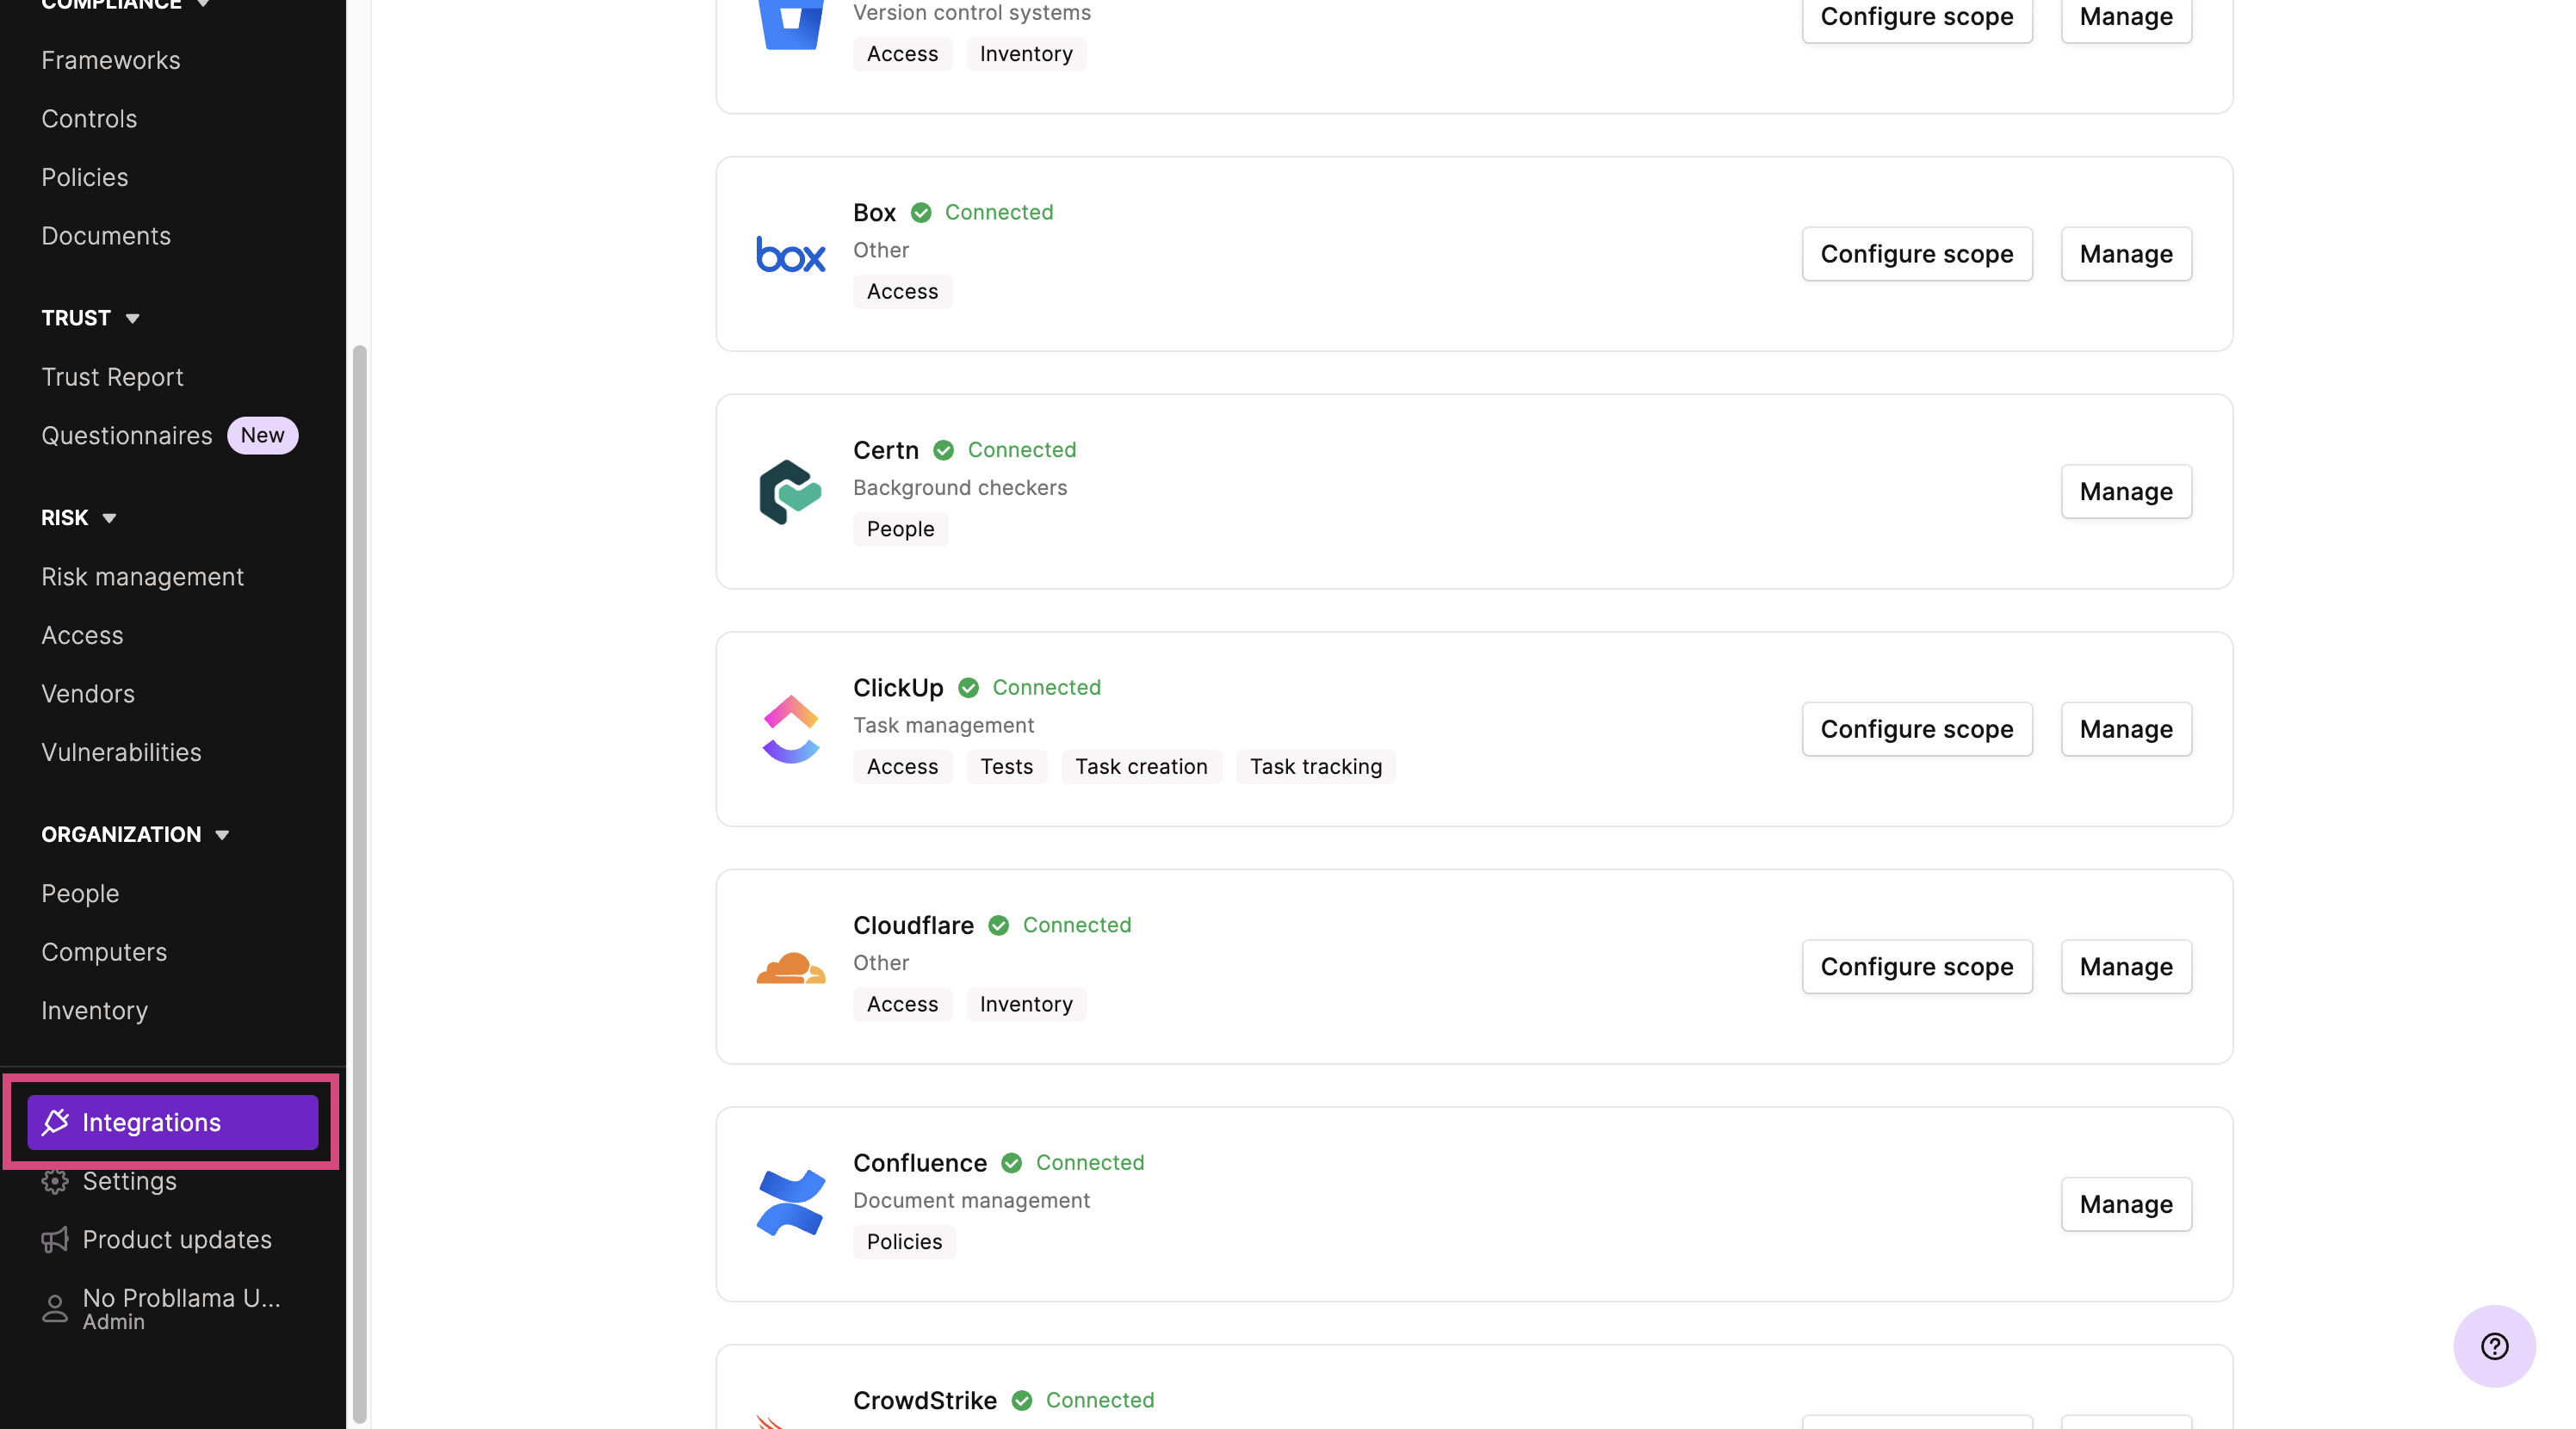
Task: Click the sidebar scrollbar
Action: click(360, 884)
